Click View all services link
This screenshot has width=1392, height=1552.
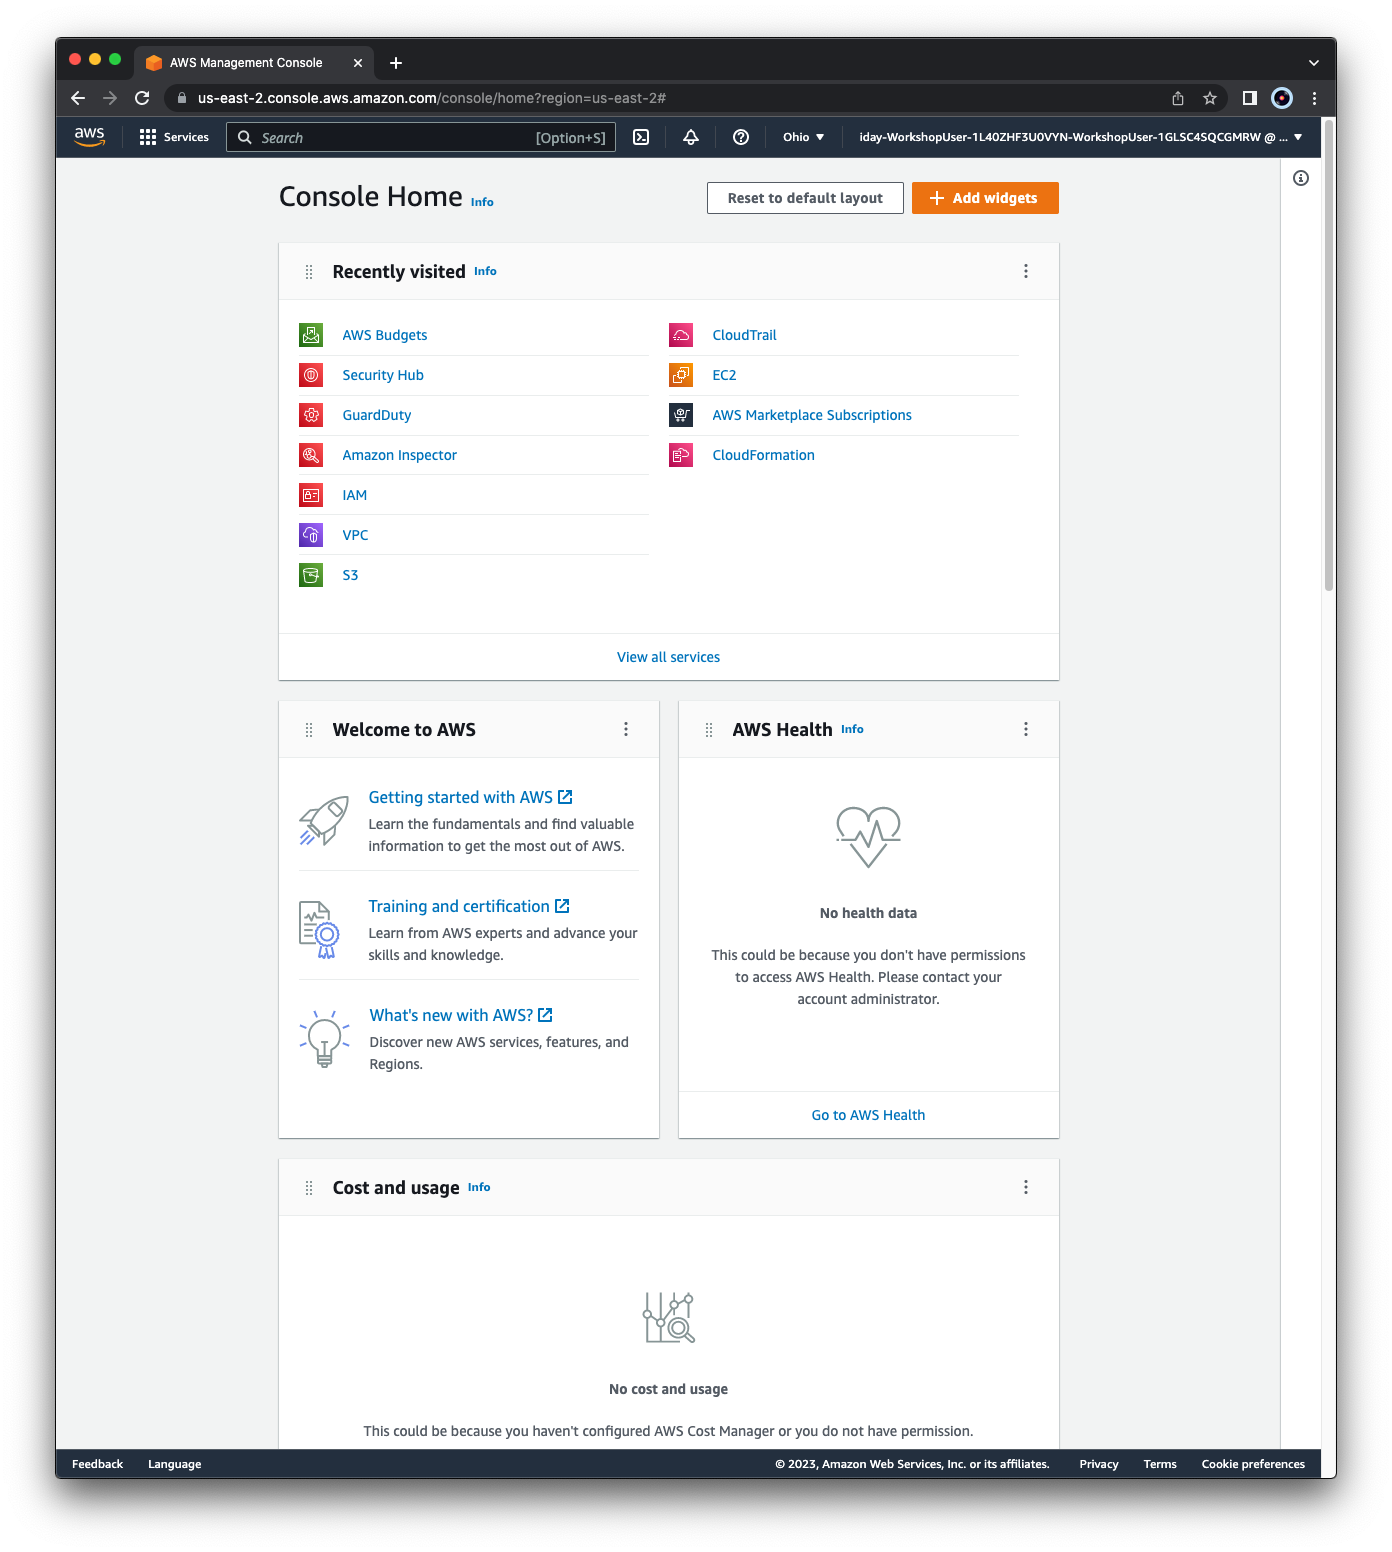(668, 657)
